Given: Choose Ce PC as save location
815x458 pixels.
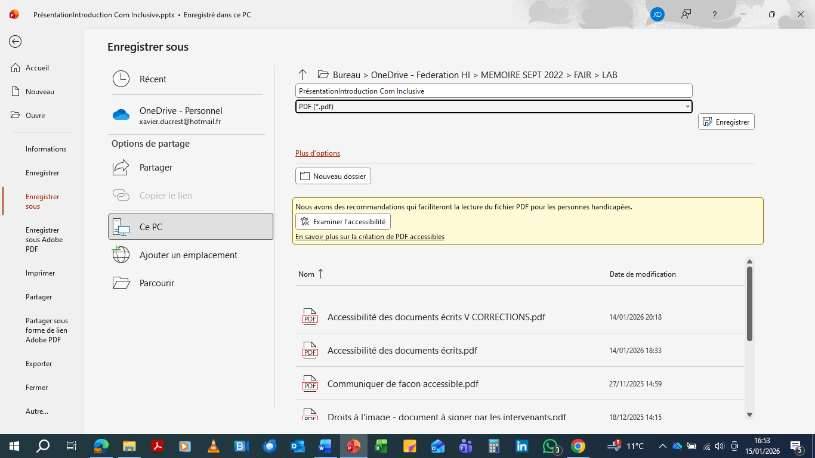Looking at the screenshot, I should click(190, 227).
